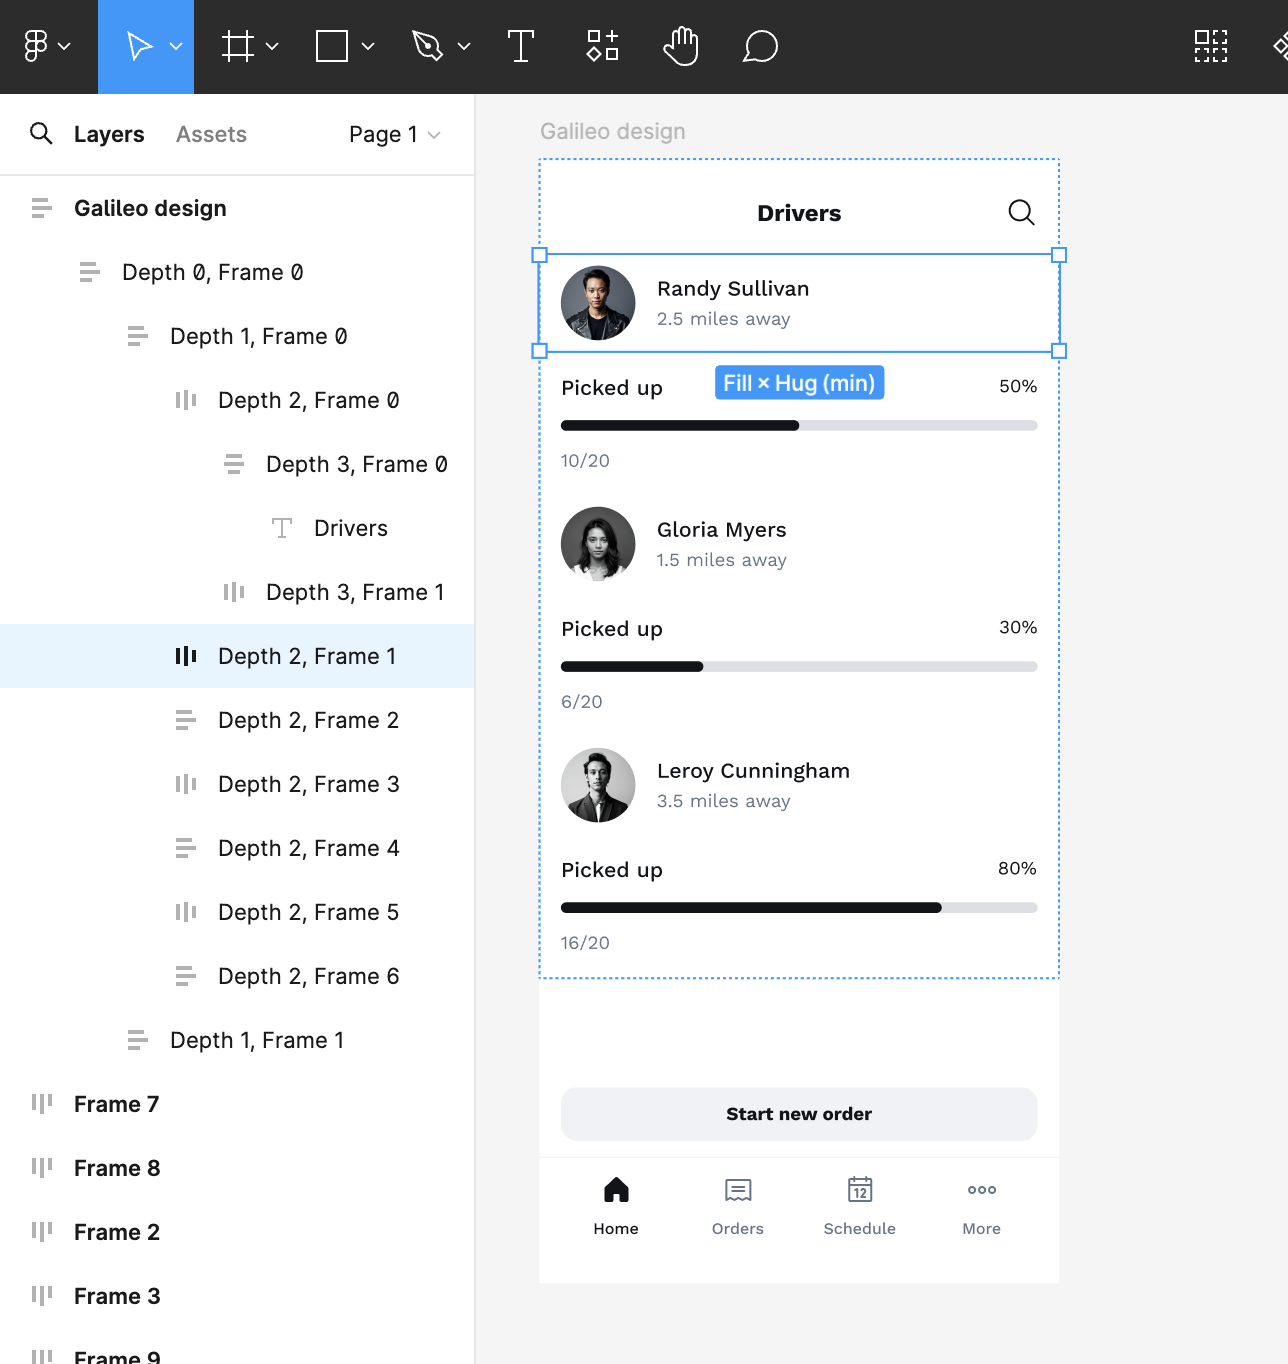The width and height of the screenshot is (1288, 1364).
Task: Select the Hand tool
Action: (681, 46)
